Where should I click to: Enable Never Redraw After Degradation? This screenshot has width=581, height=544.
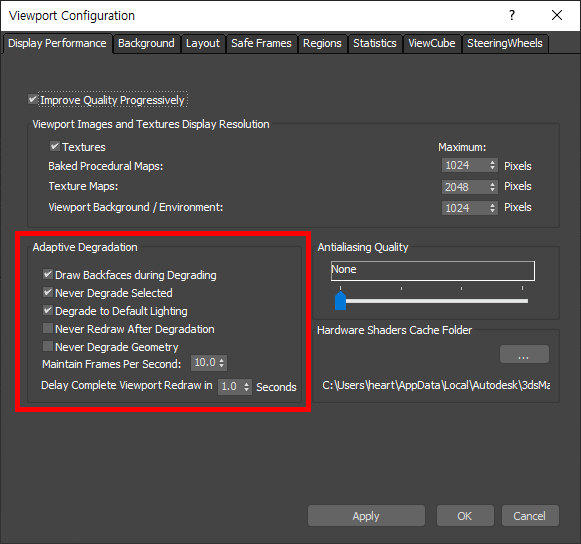point(48,328)
